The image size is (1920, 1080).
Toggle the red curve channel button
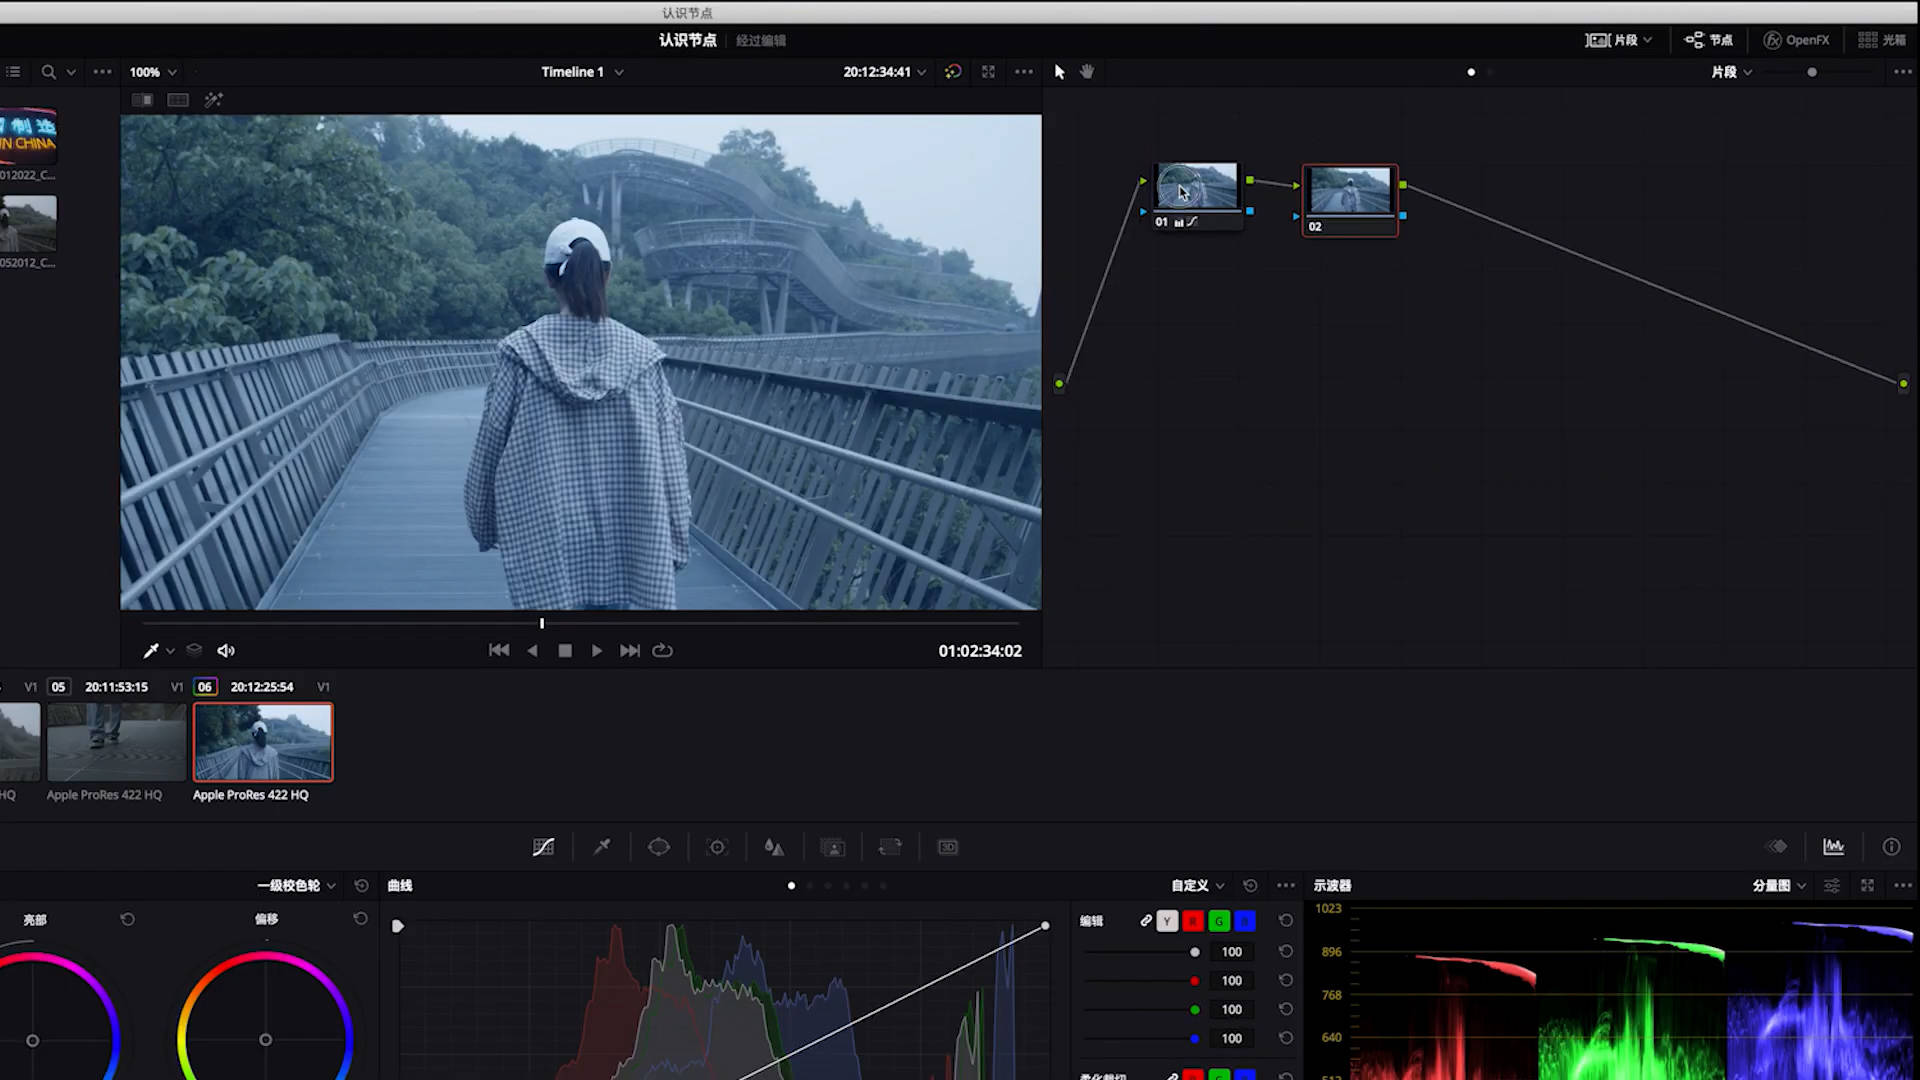(x=1193, y=921)
